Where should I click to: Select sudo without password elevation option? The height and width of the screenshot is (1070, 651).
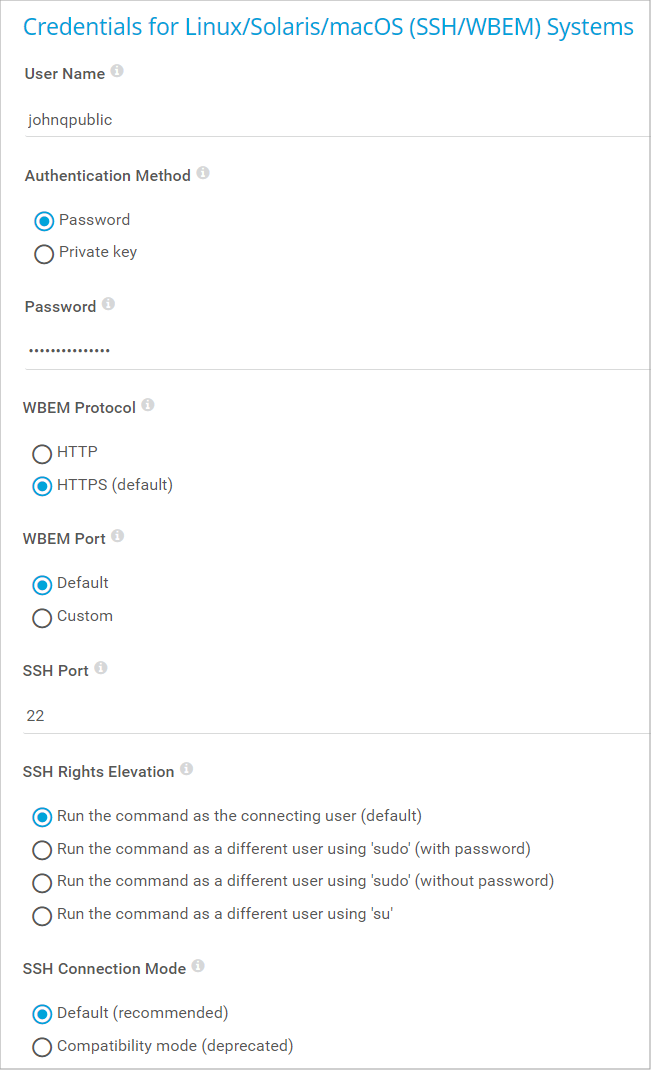(42, 883)
